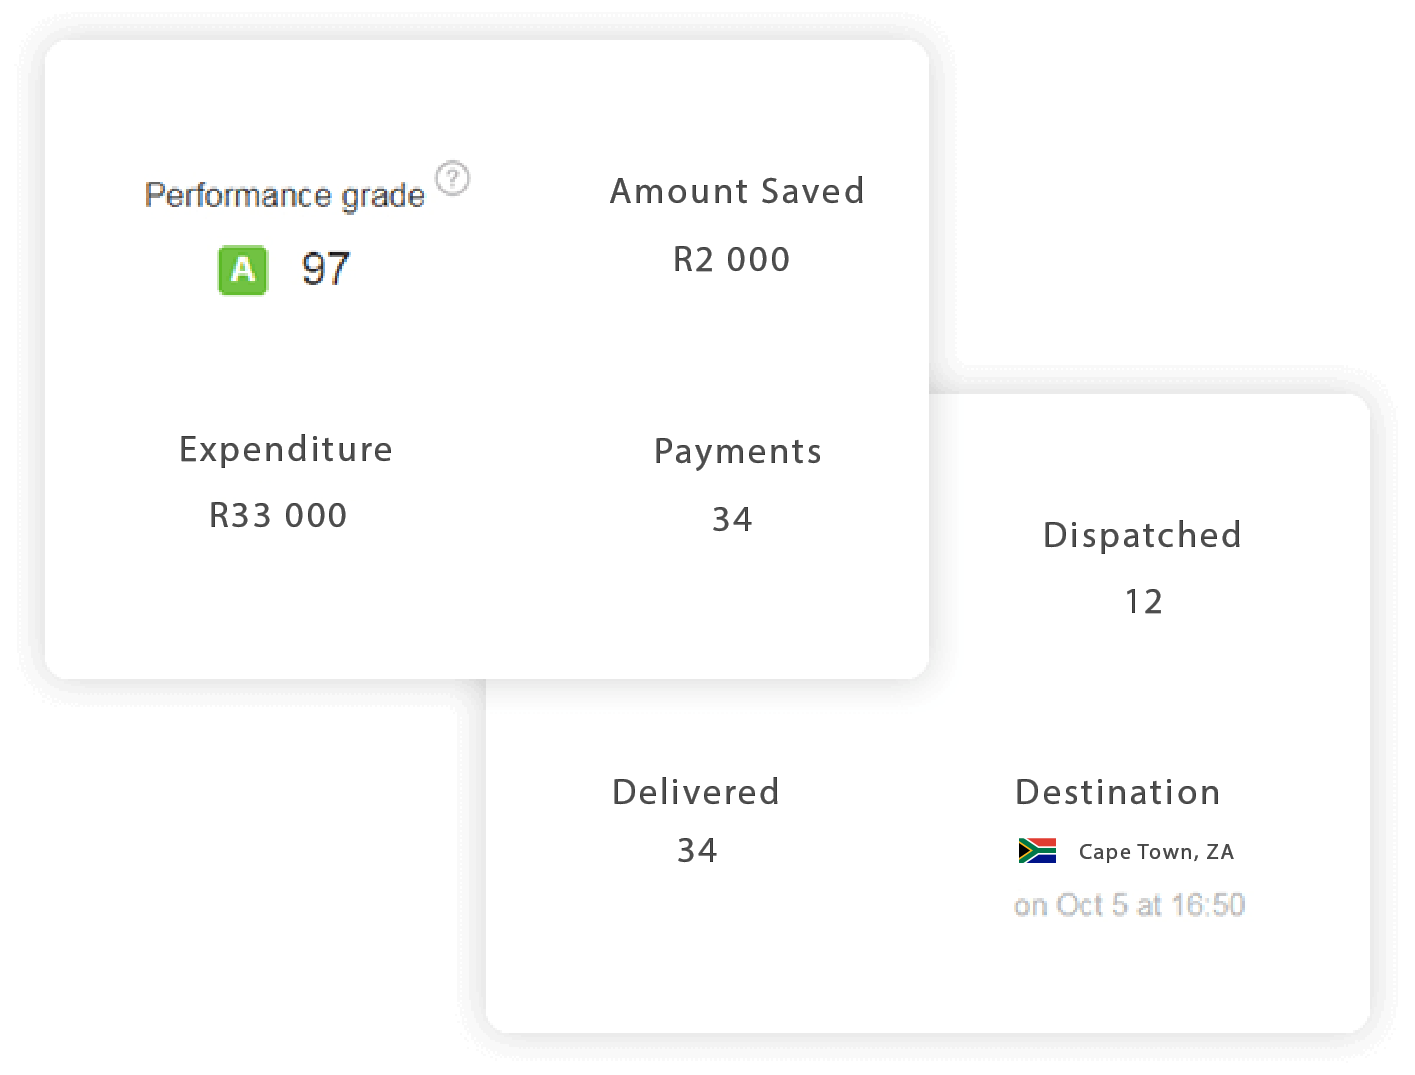The width and height of the screenshot is (1415, 1075).
Task: Select the Performance grade label
Action: pyautogui.click(x=285, y=195)
